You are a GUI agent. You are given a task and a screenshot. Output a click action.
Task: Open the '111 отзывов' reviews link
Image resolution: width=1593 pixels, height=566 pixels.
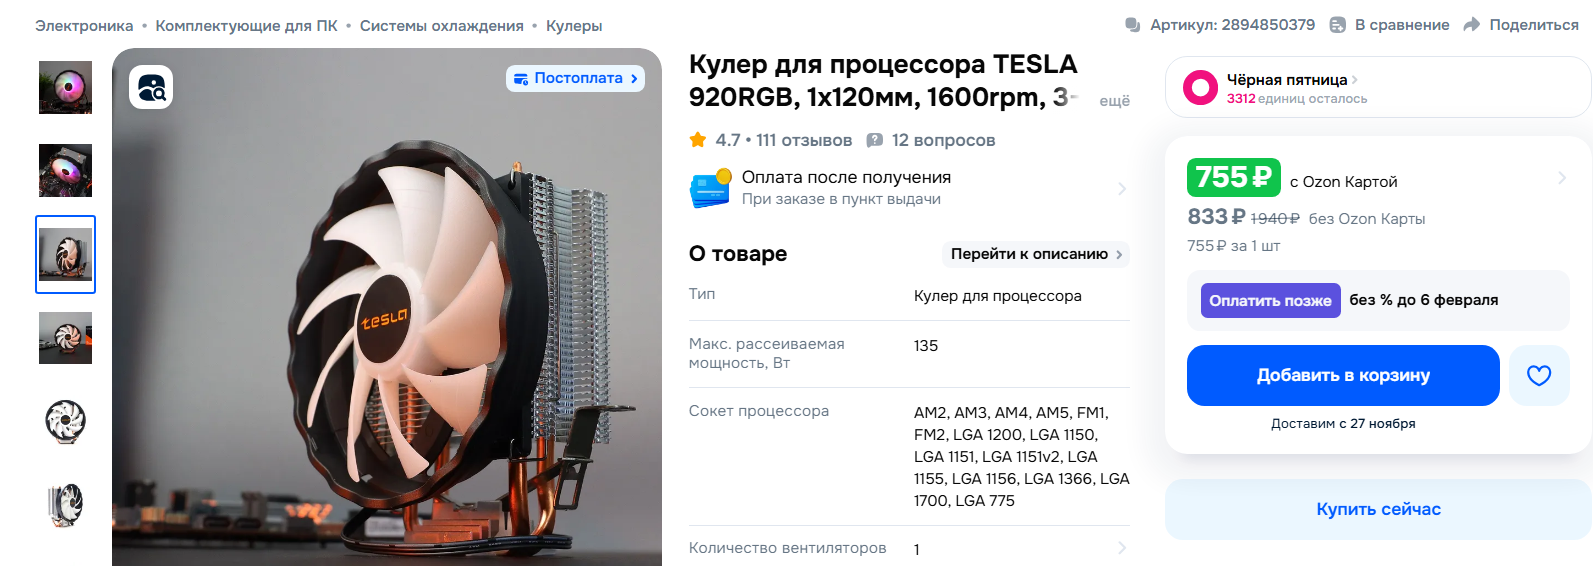tap(804, 140)
